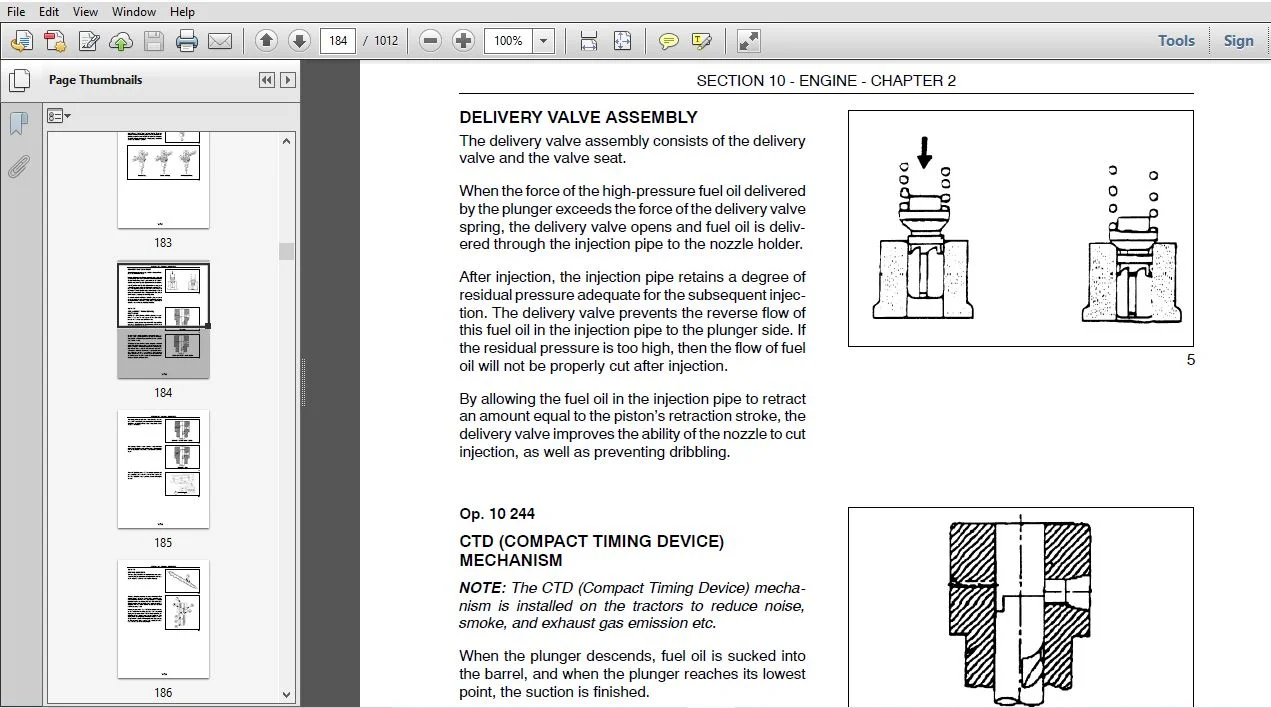Click fit one full page icon
Screen dimensions: 1271x708
point(622,41)
